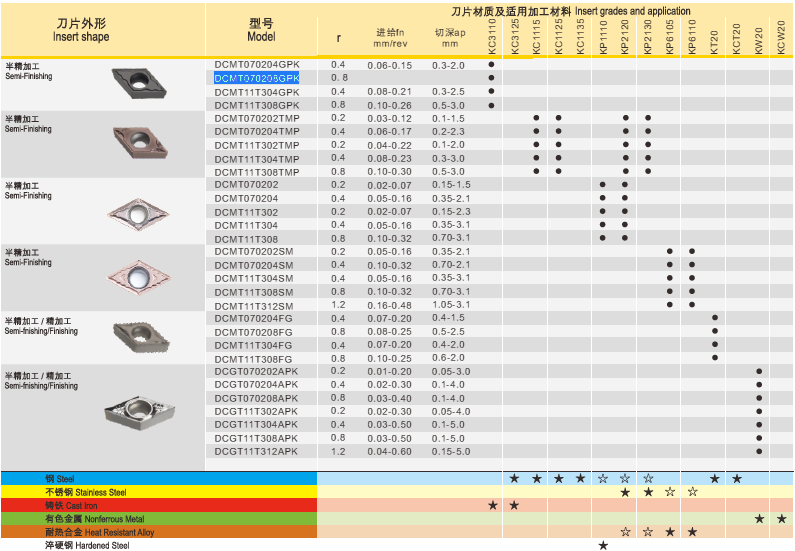Click the cutting depth ap header

pyautogui.click(x=450, y=38)
